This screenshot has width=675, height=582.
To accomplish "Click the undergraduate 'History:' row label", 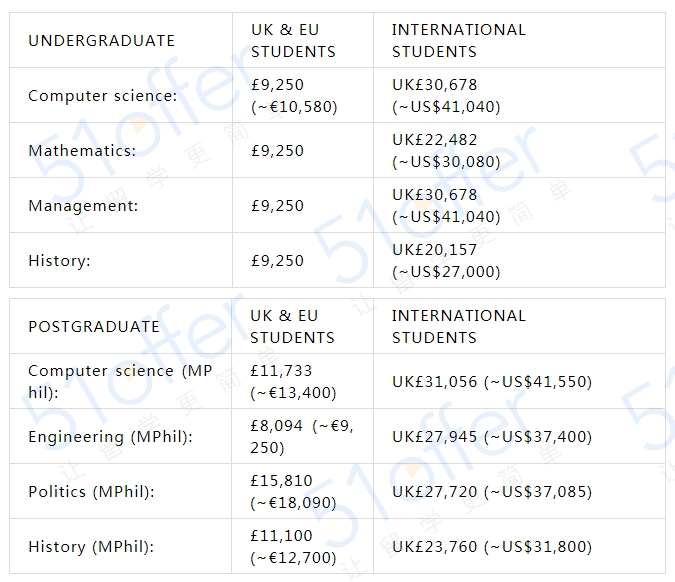I will coord(59,261).
